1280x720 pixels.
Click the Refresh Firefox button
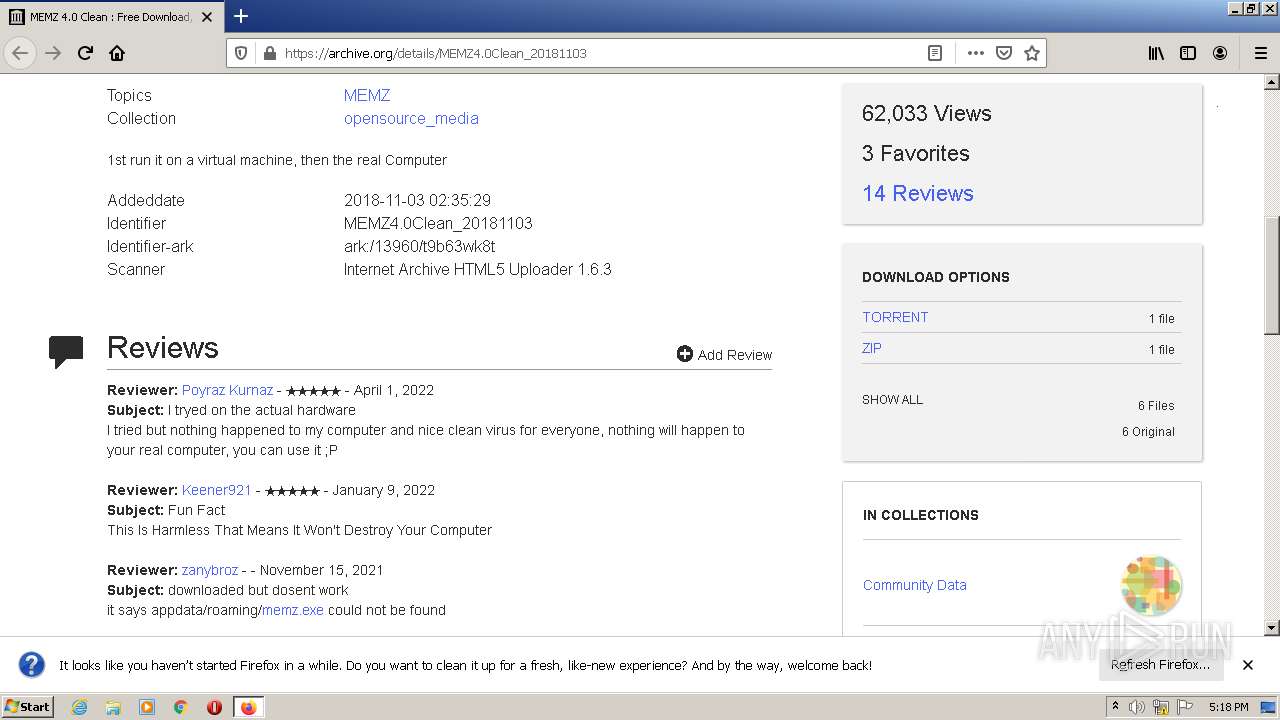tap(1160, 664)
